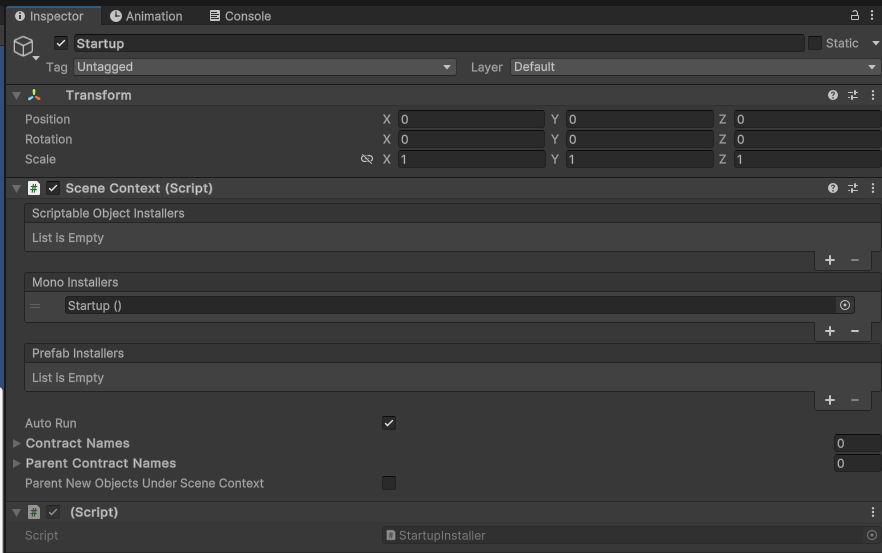Disable the Auto Run checkbox
Viewport: 882px width, 553px height.
click(x=389, y=423)
